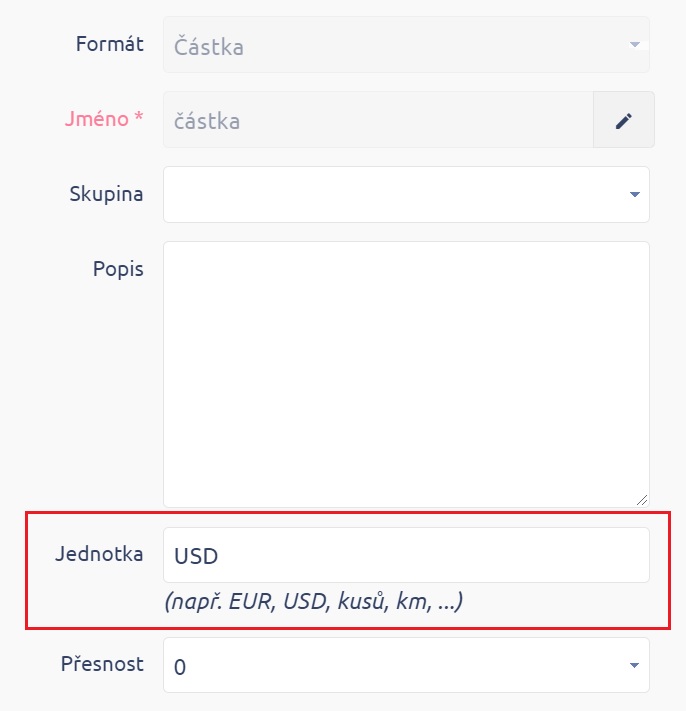Open the Formát dropdown arrow
Image resolution: width=686 pixels, height=711 pixels.
pyautogui.click(x=634, y=46)
